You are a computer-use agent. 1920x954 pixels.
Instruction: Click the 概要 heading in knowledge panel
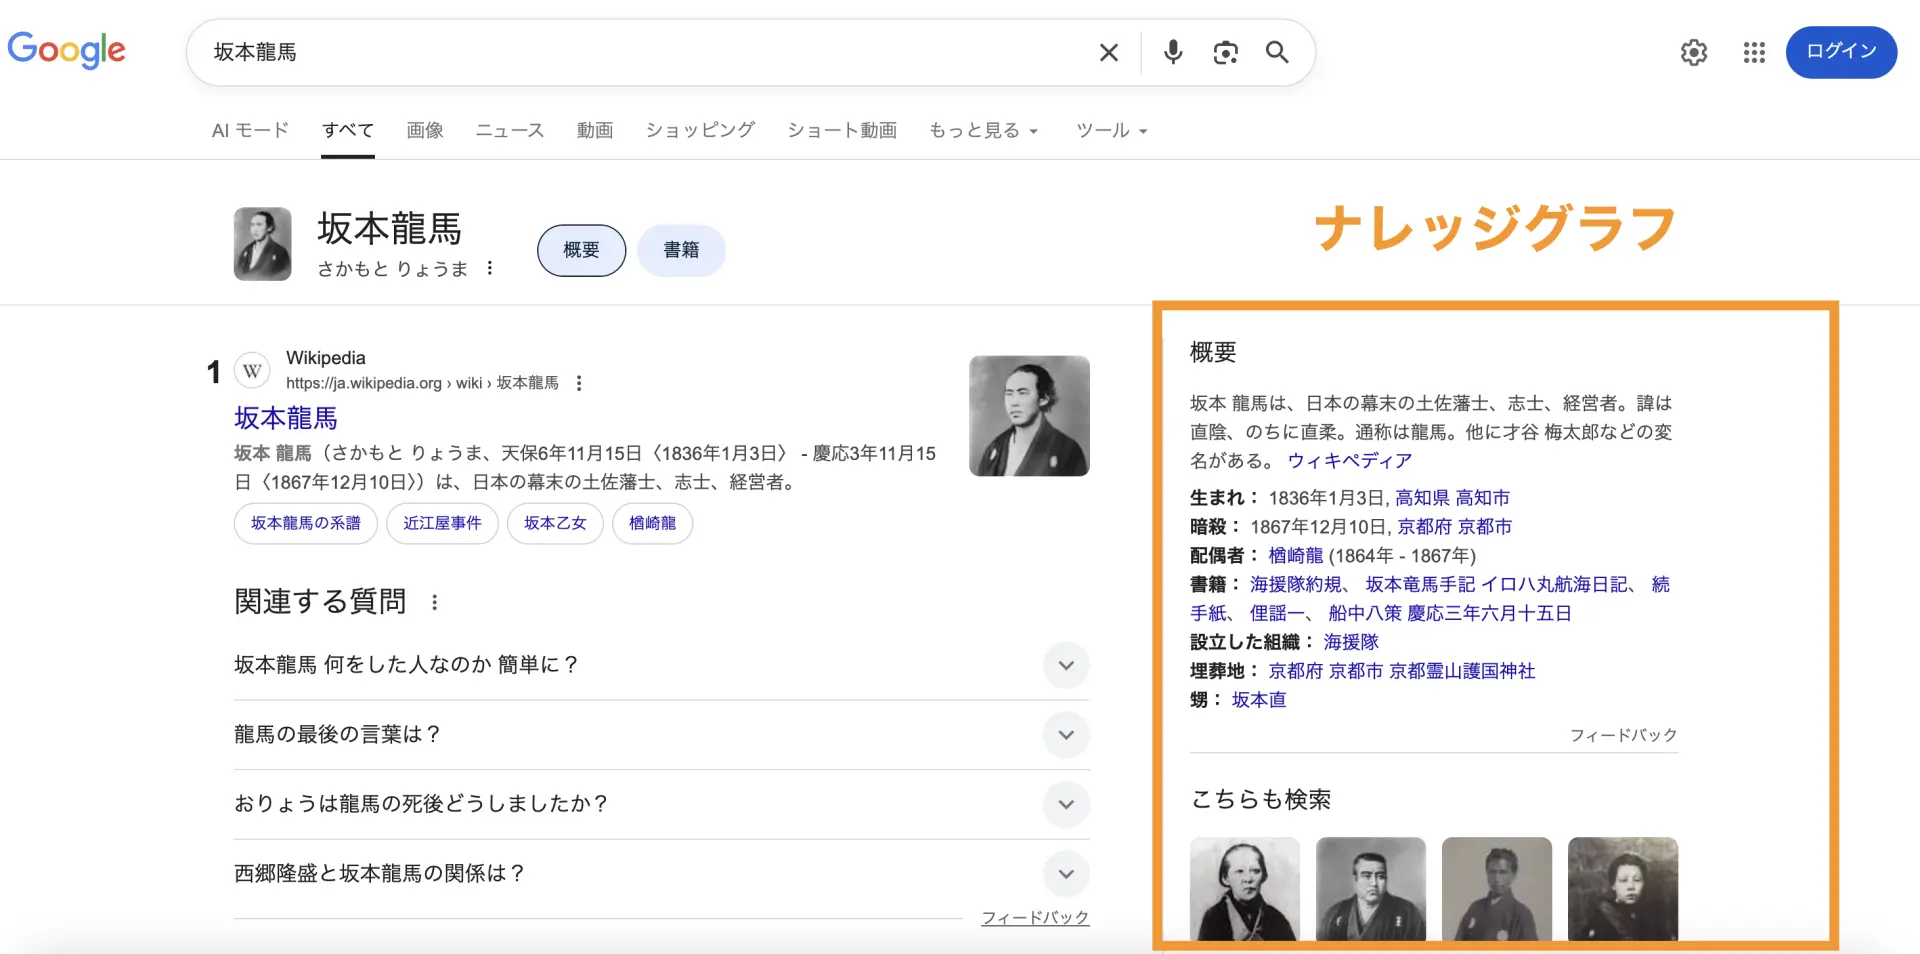(1213, 352)
